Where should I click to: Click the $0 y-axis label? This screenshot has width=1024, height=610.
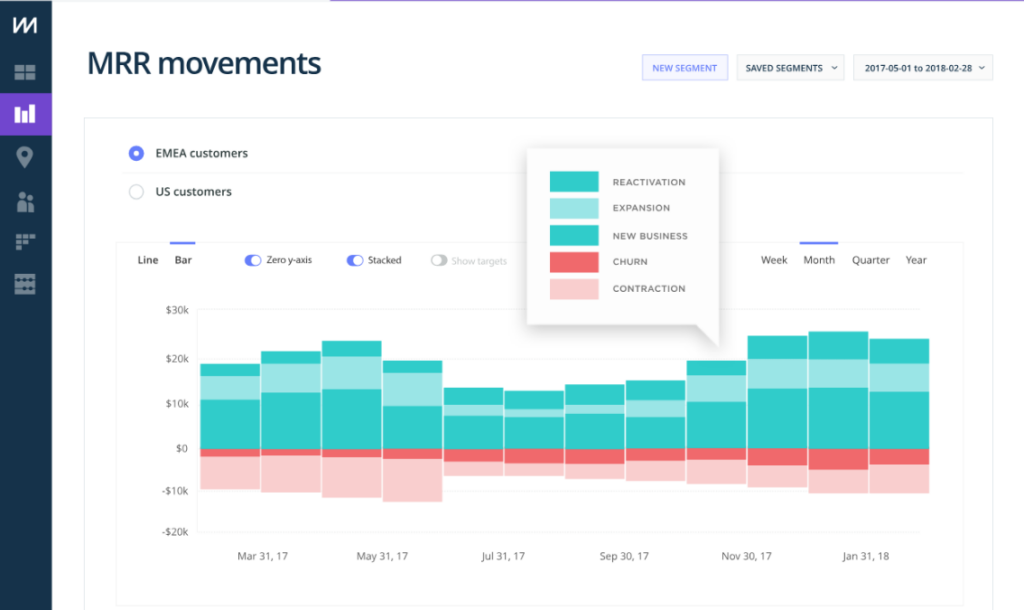(182, 448)
